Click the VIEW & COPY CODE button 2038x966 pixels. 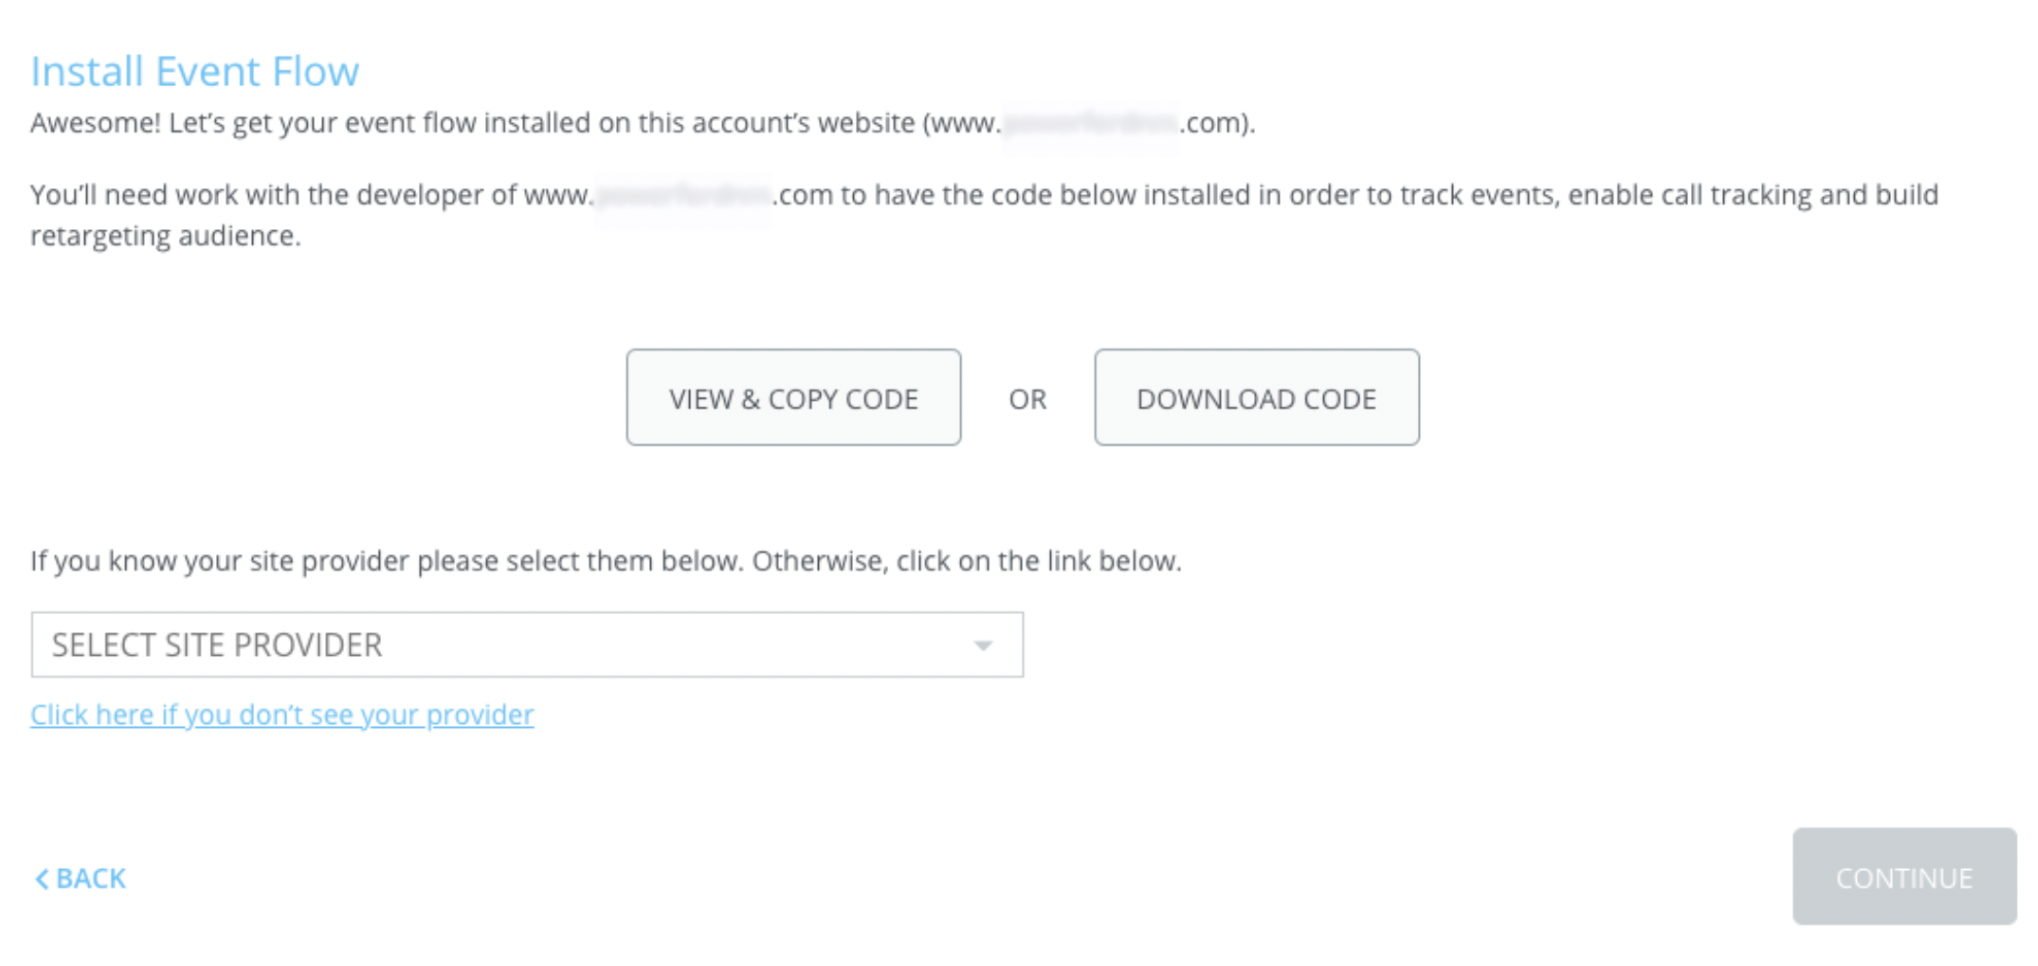point(793,397)
